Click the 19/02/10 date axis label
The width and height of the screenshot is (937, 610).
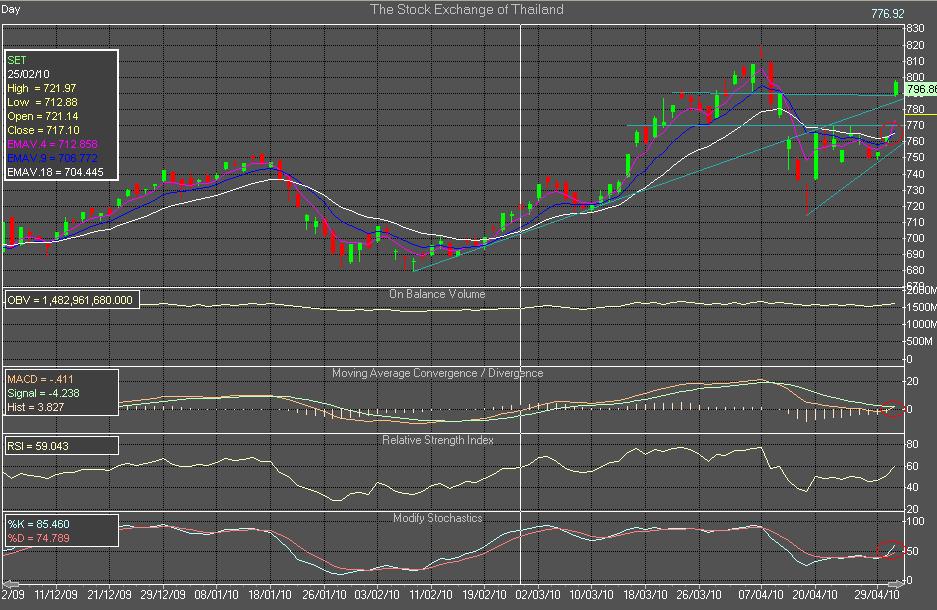coord(484,595)
